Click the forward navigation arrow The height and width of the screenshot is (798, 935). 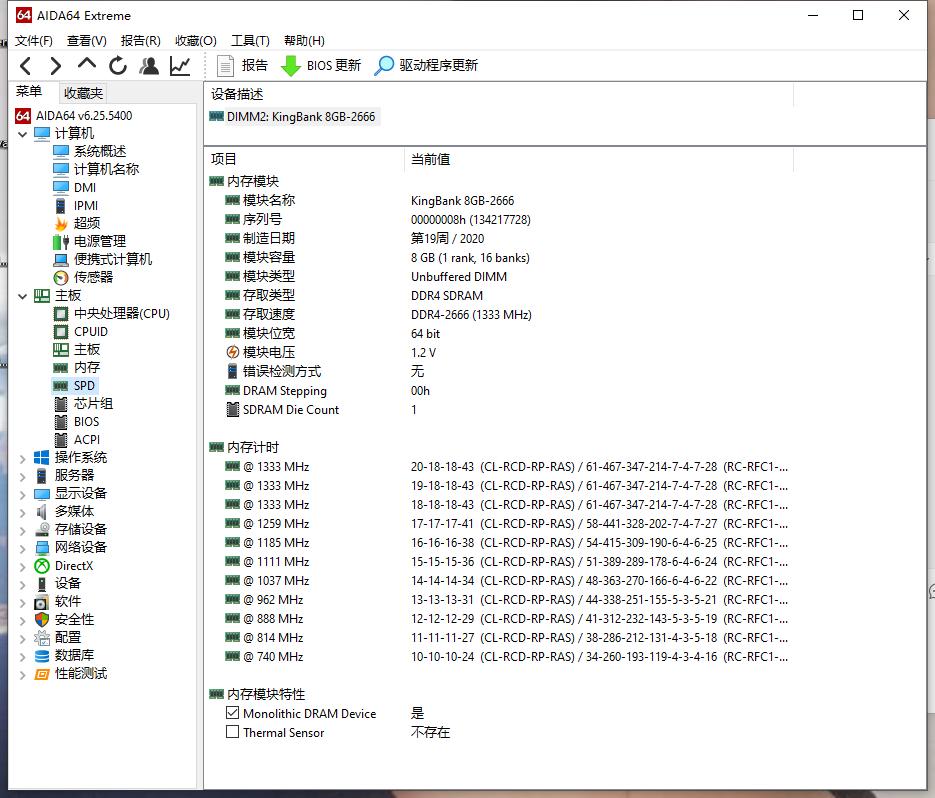(x=56, y=66)
